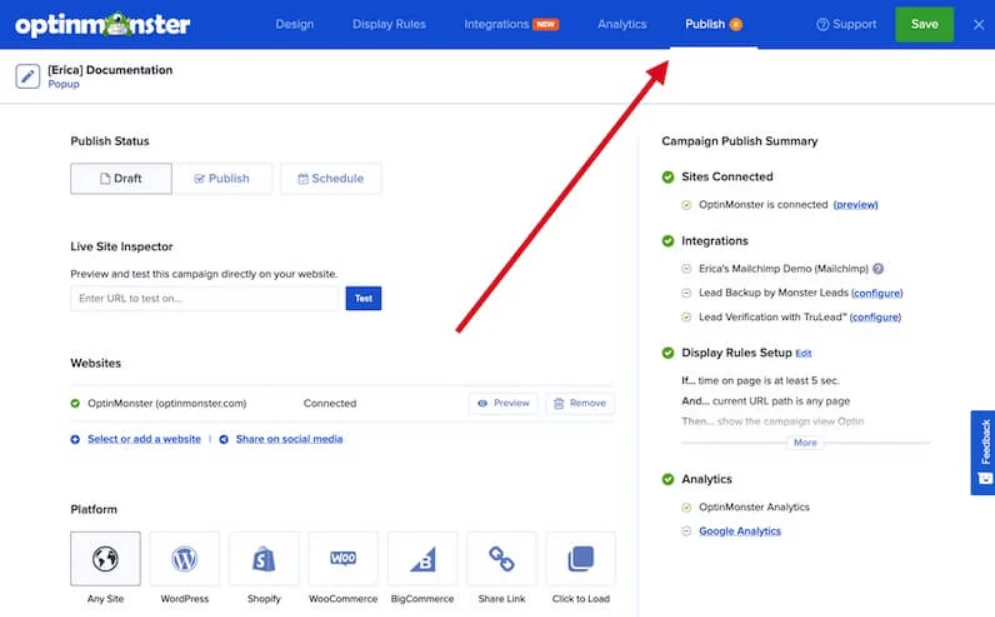This screenshot has height=617, width=995.
Task: Edit the Display Rules Setup
Action: [803, 354]
